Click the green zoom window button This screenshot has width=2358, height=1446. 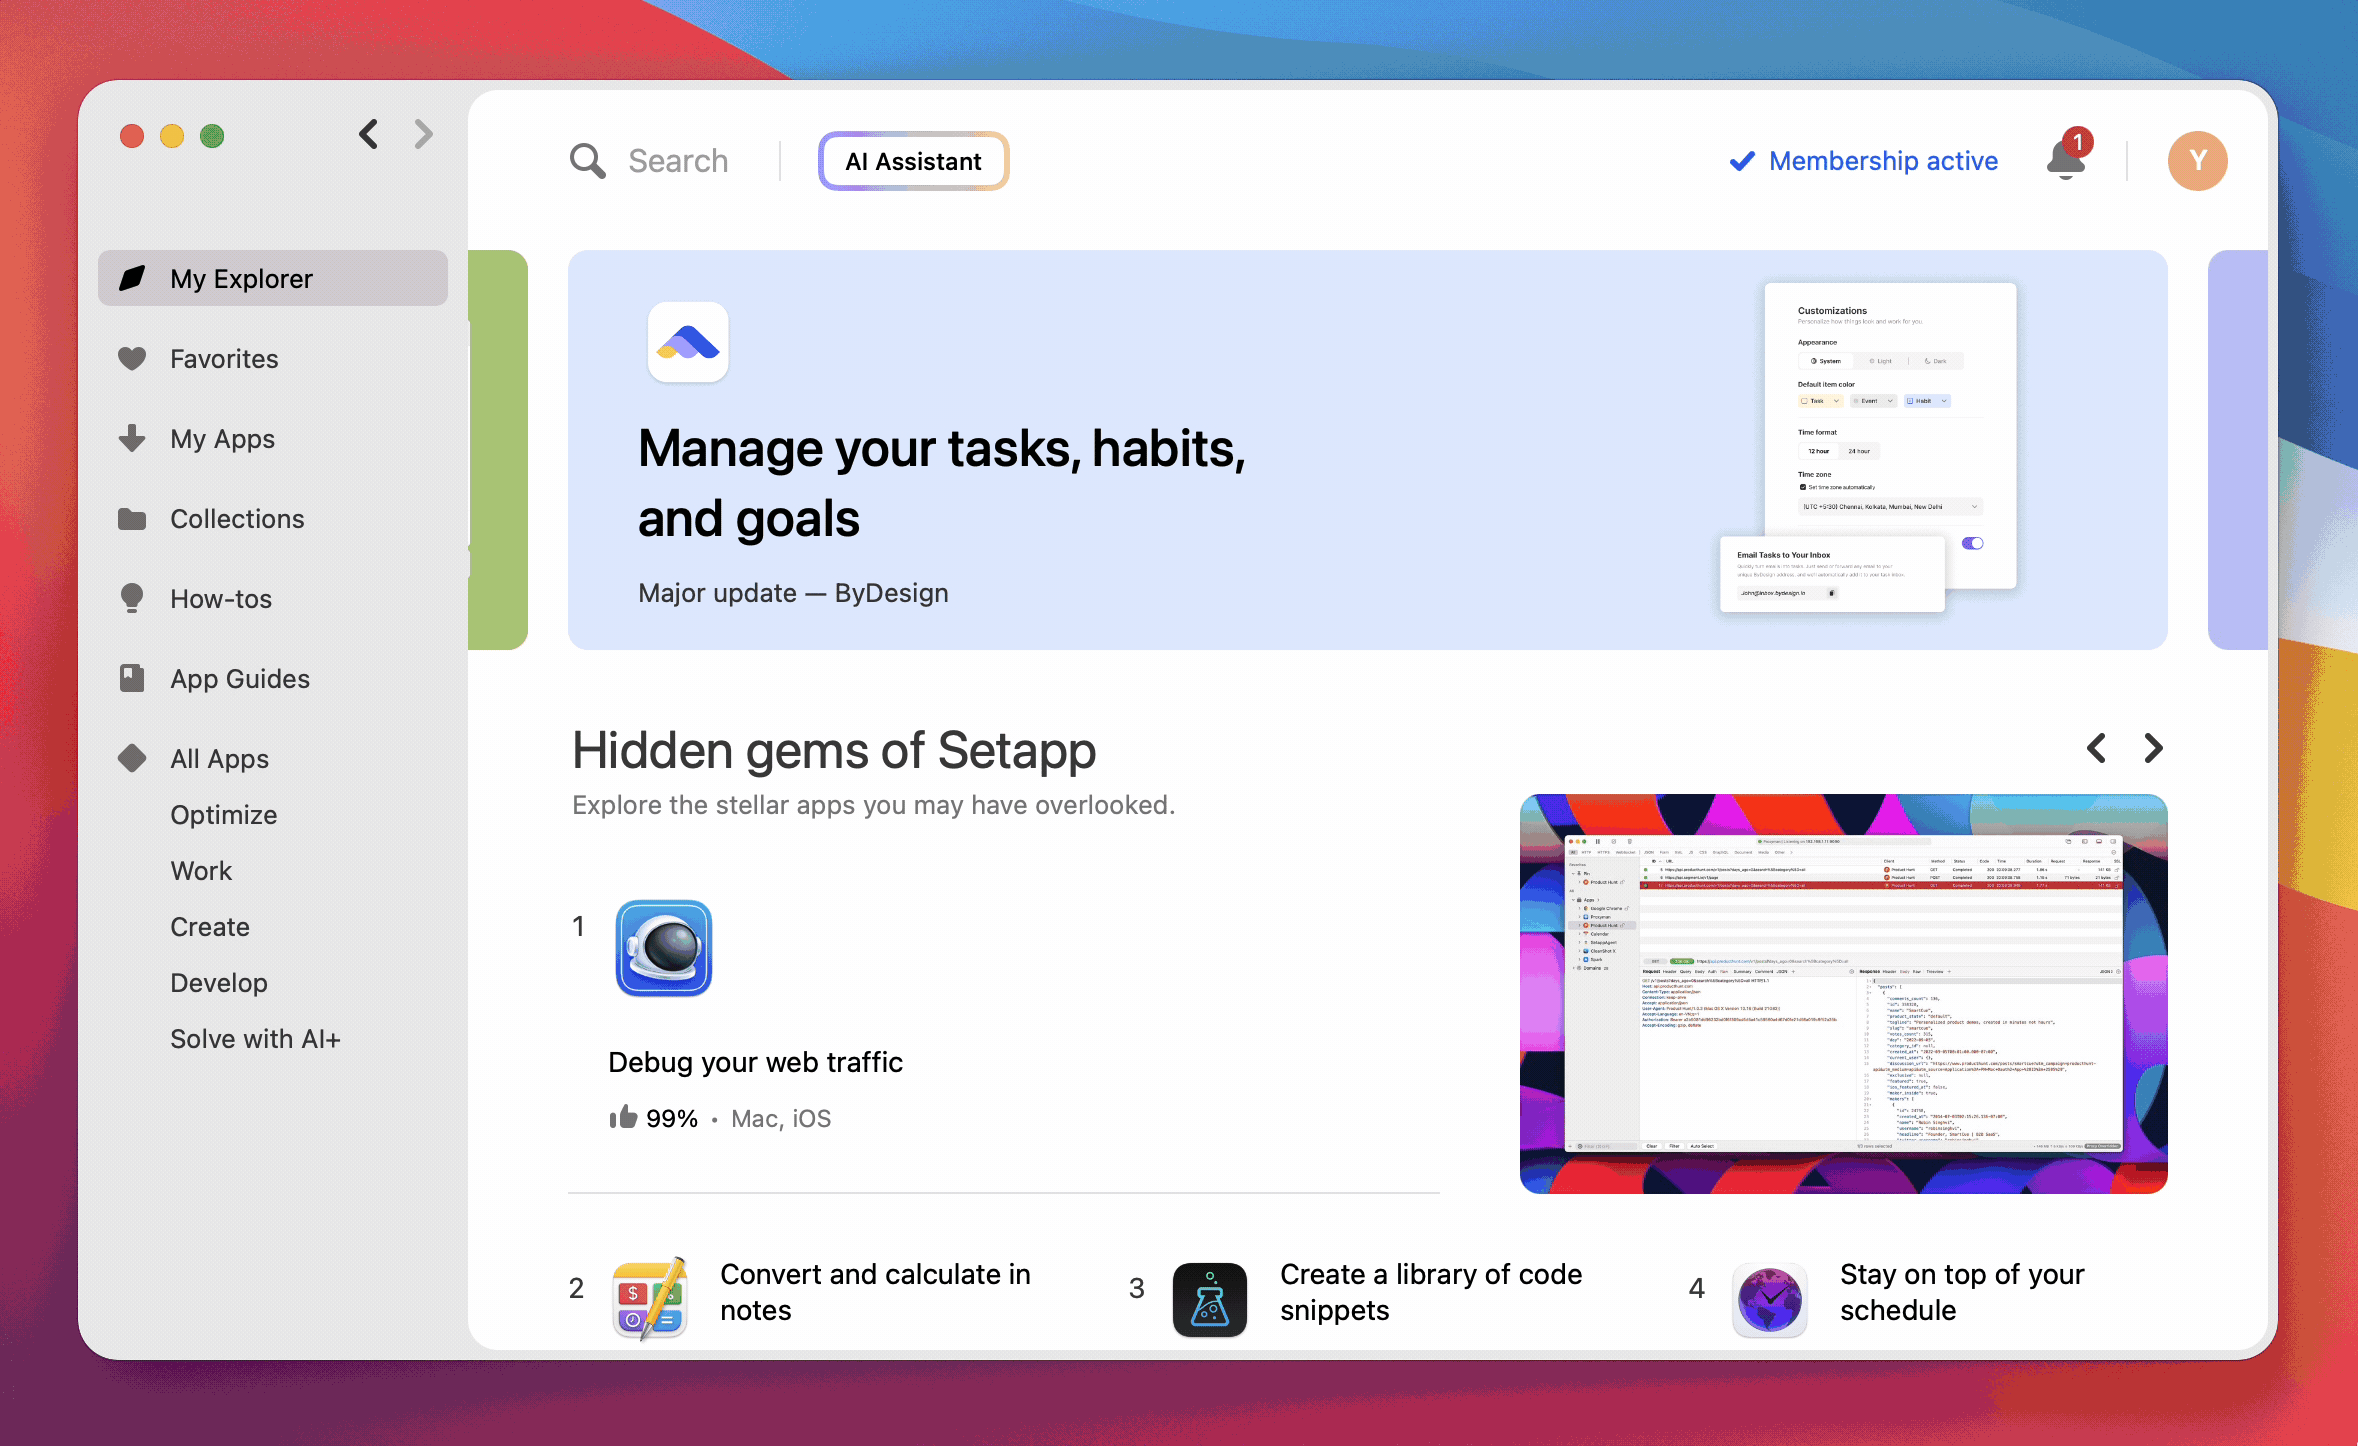(212, 136)
